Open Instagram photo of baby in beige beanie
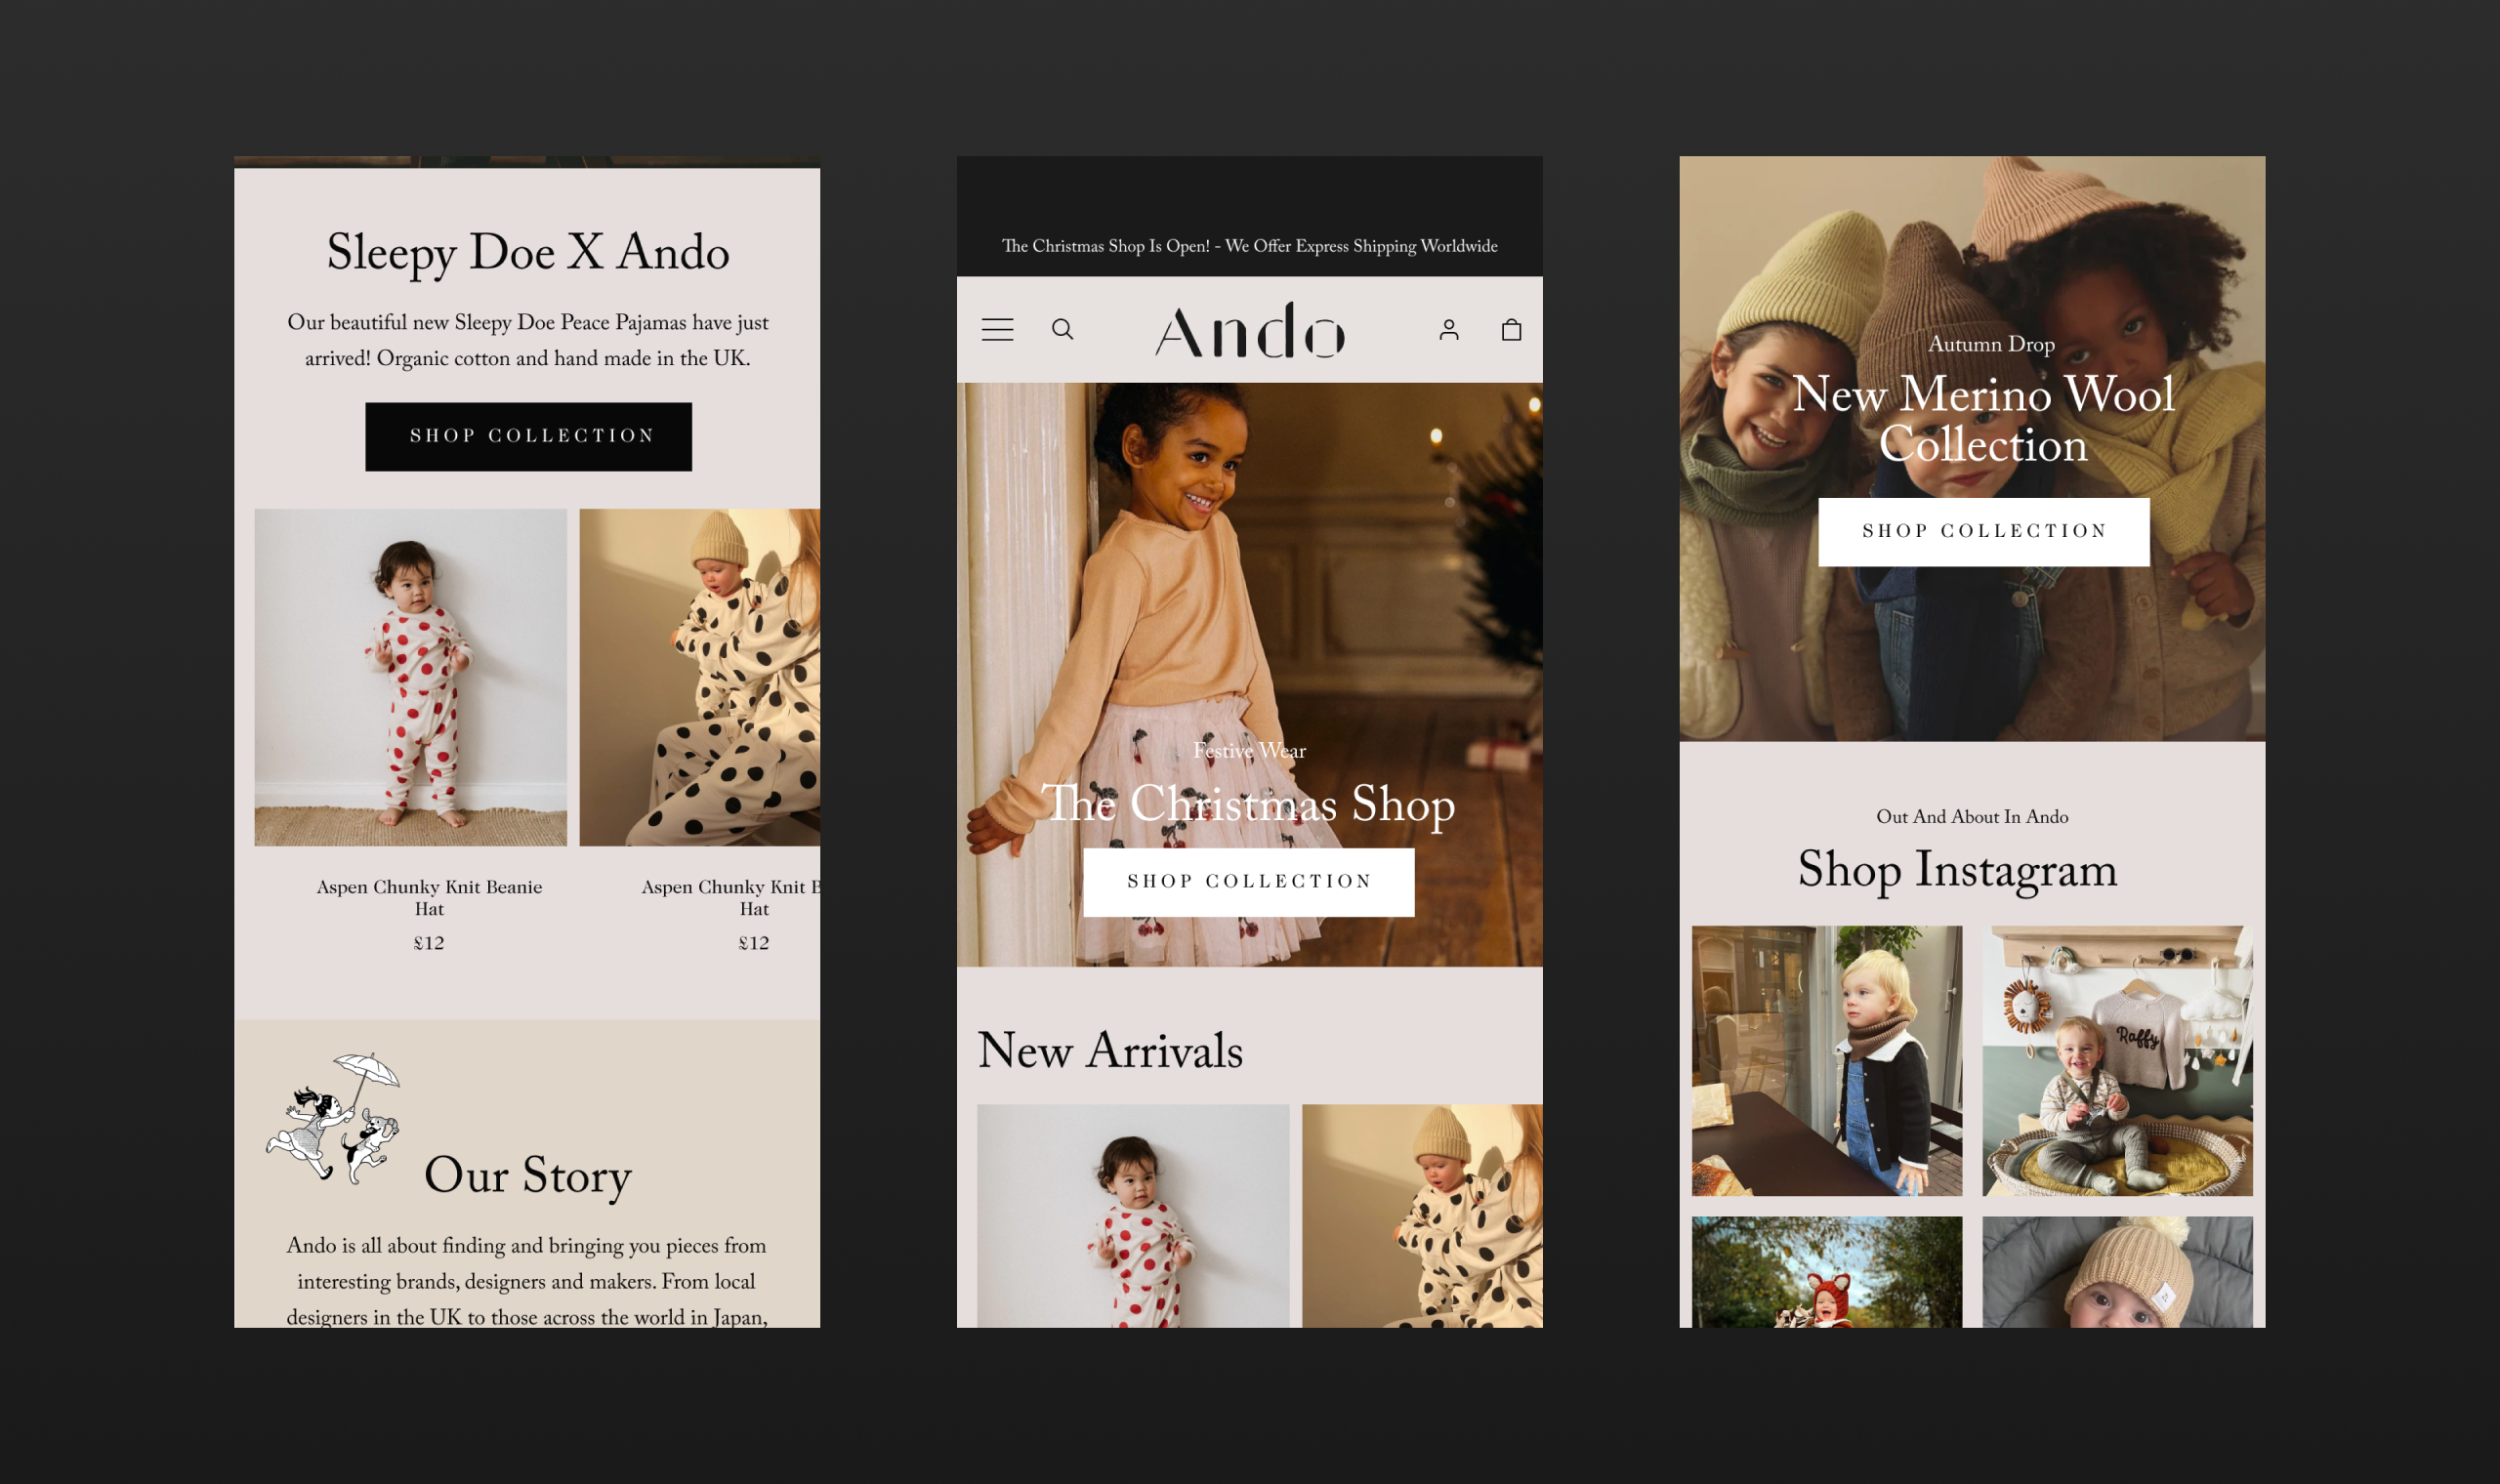The width and height of the screenshot is (2500, 1484). tap(2117, 1271)
